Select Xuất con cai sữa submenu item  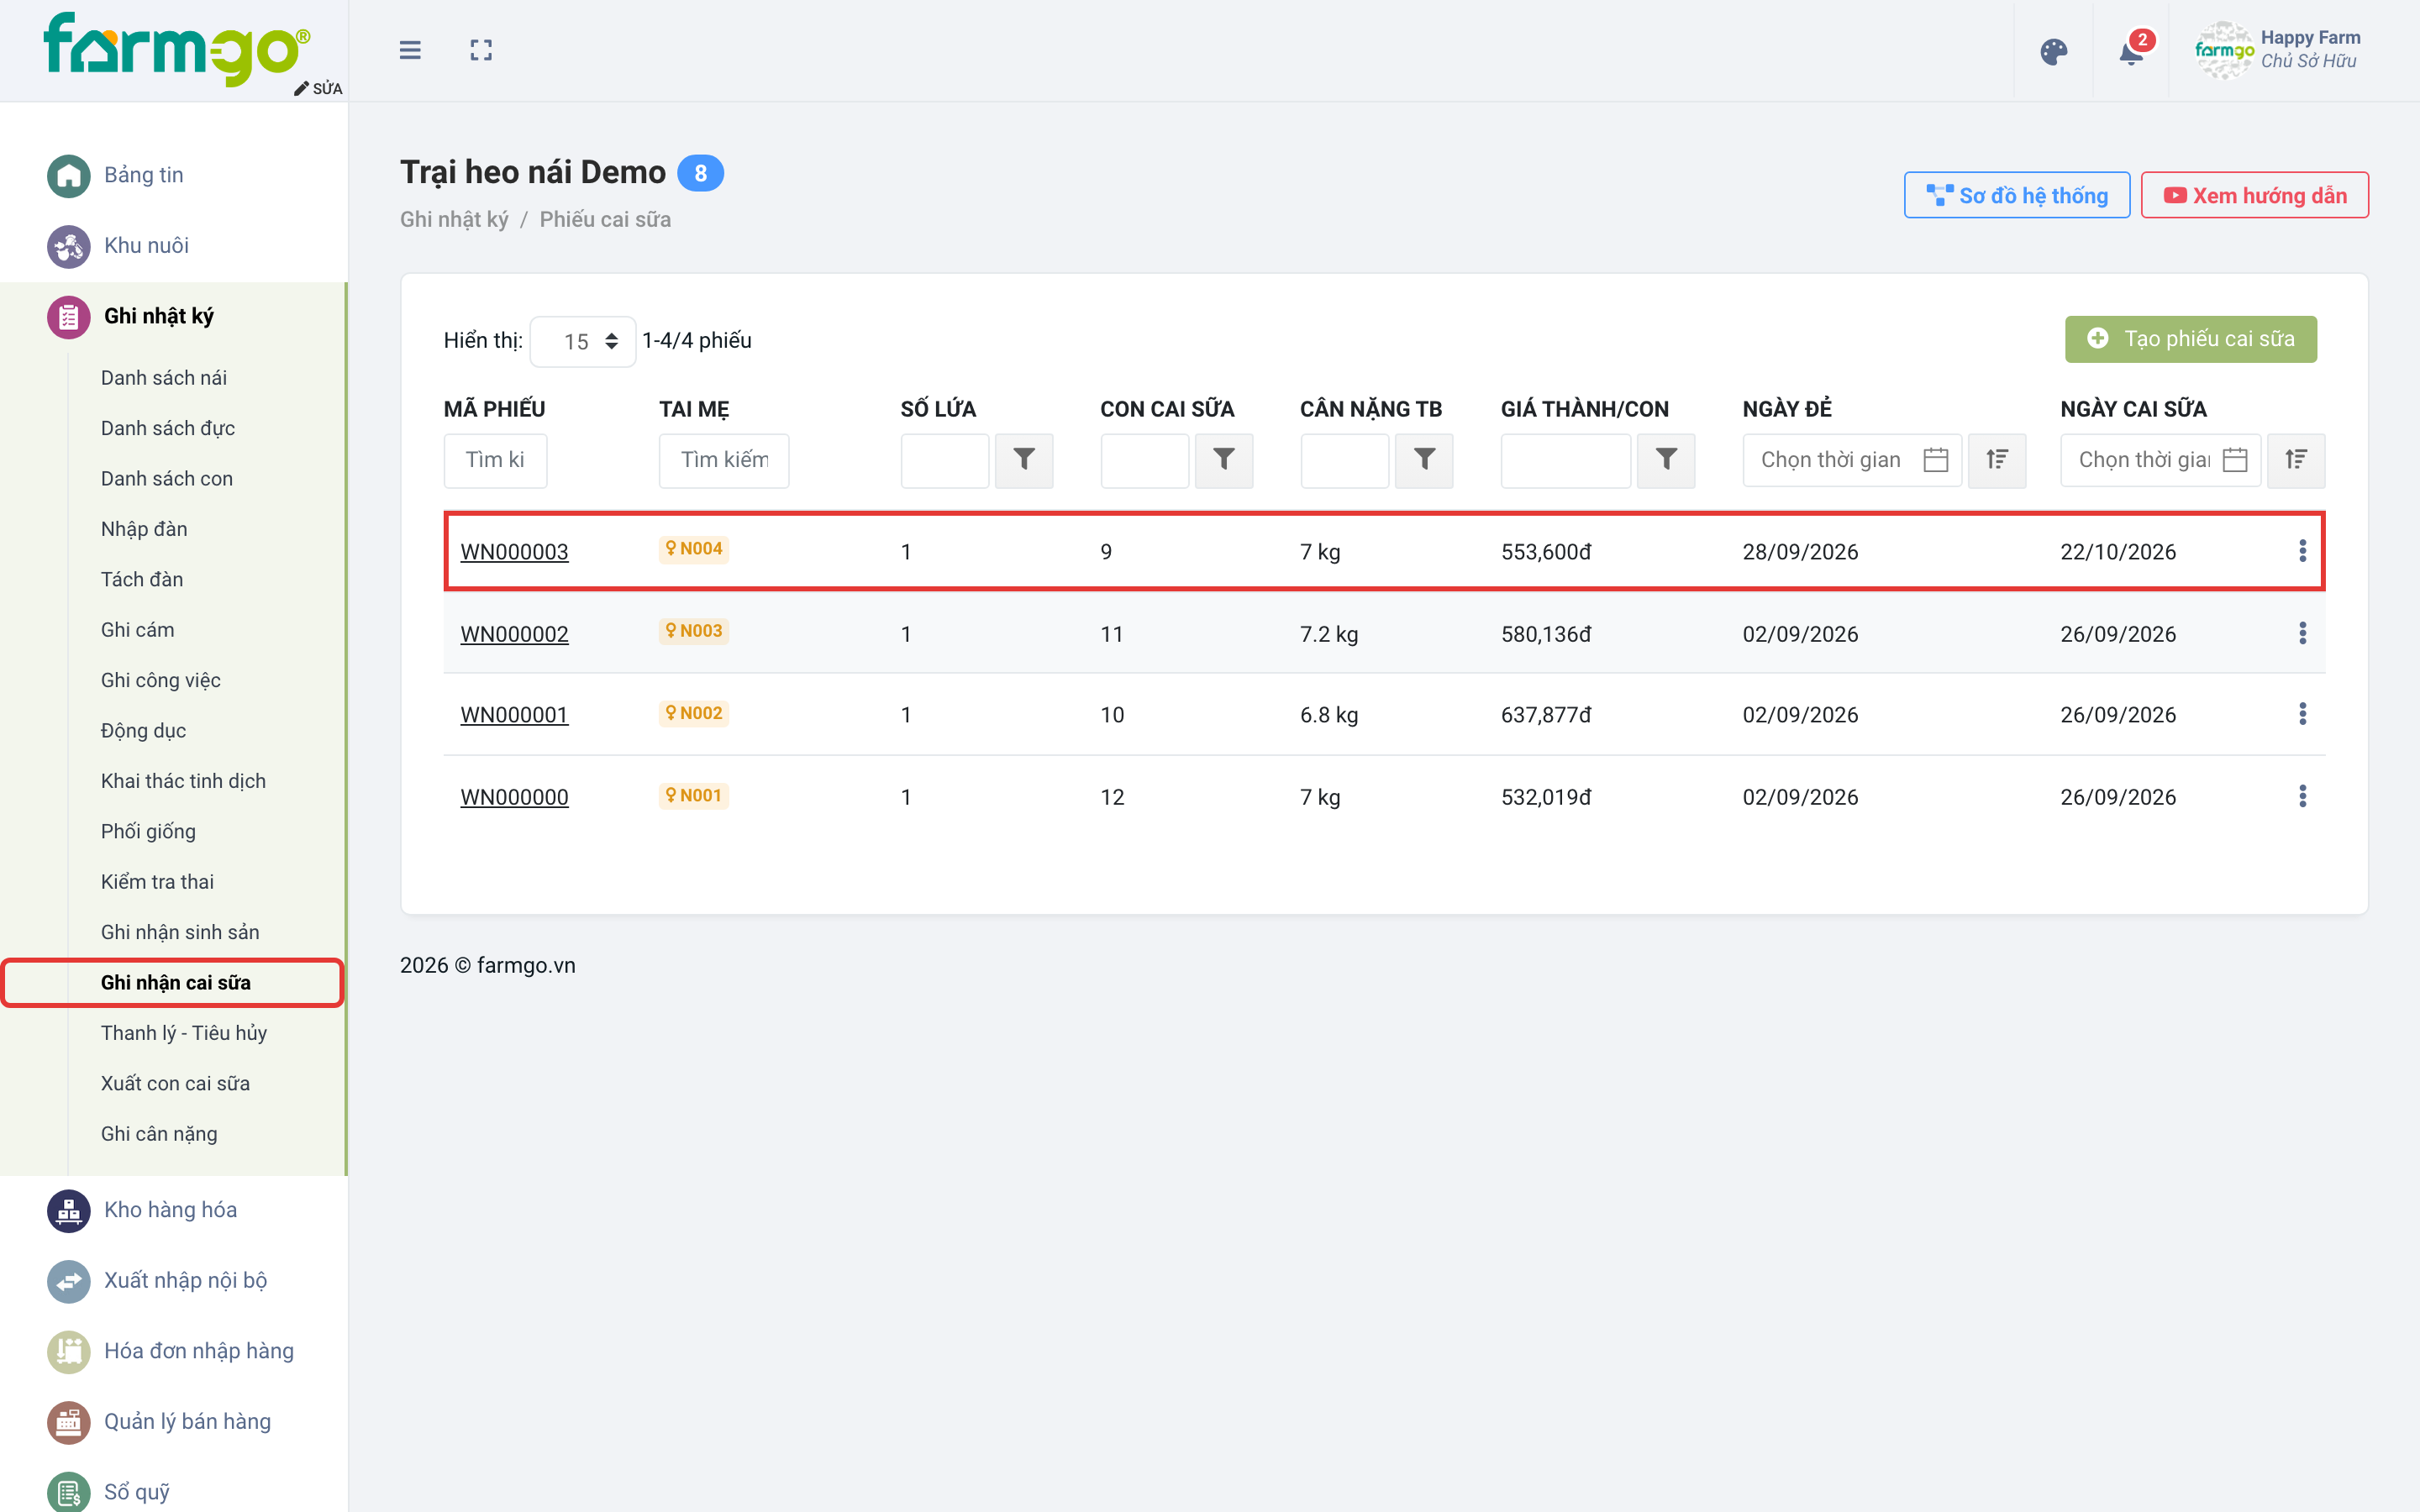tap(175, 1083)
